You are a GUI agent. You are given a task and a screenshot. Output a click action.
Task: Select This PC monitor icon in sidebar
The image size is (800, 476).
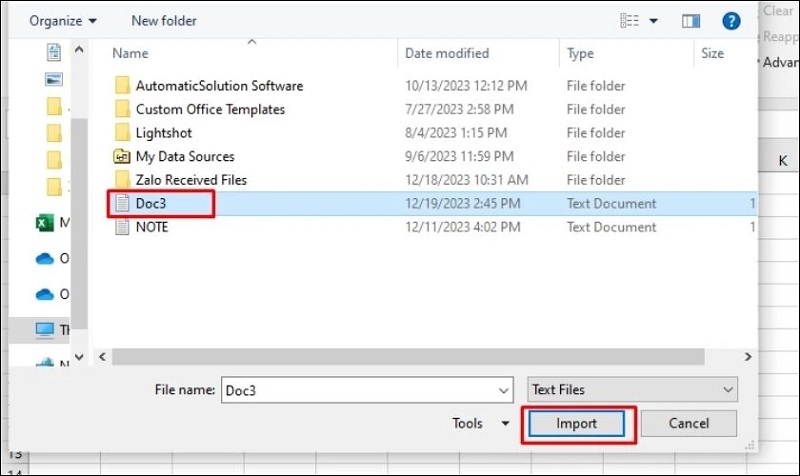click(x=45, y=329)
